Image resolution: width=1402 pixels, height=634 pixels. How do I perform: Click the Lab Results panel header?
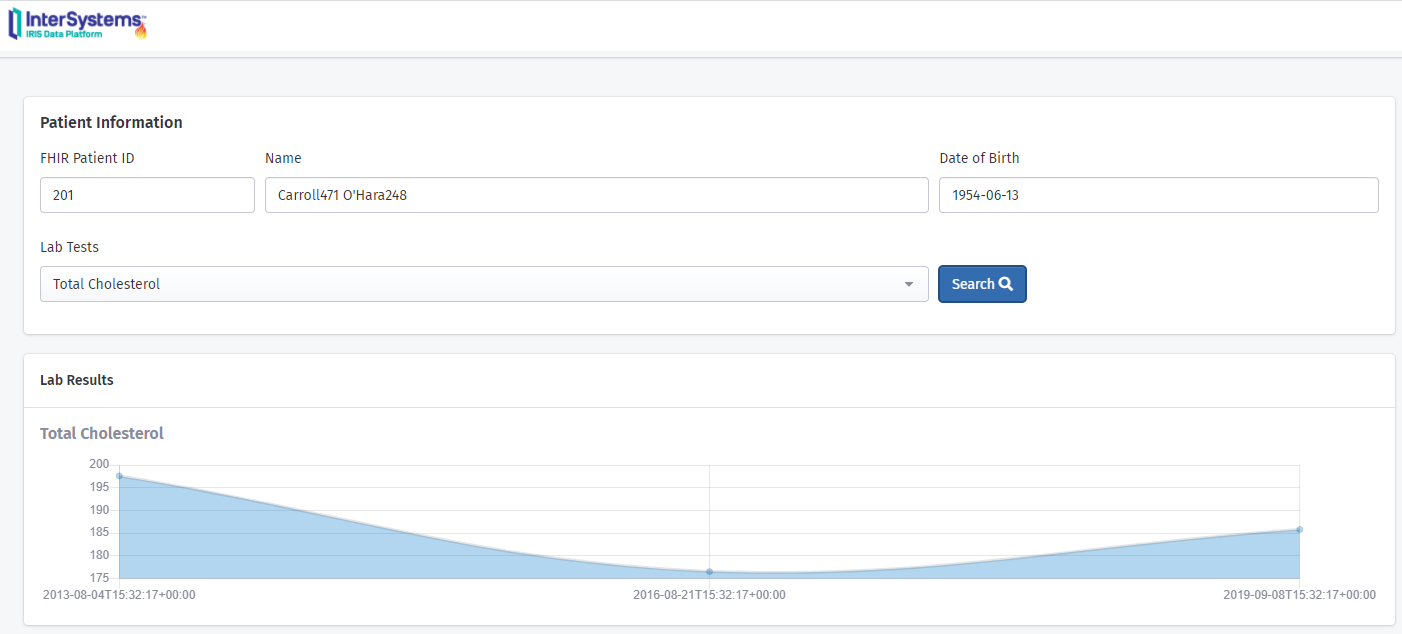click(77, 380)
